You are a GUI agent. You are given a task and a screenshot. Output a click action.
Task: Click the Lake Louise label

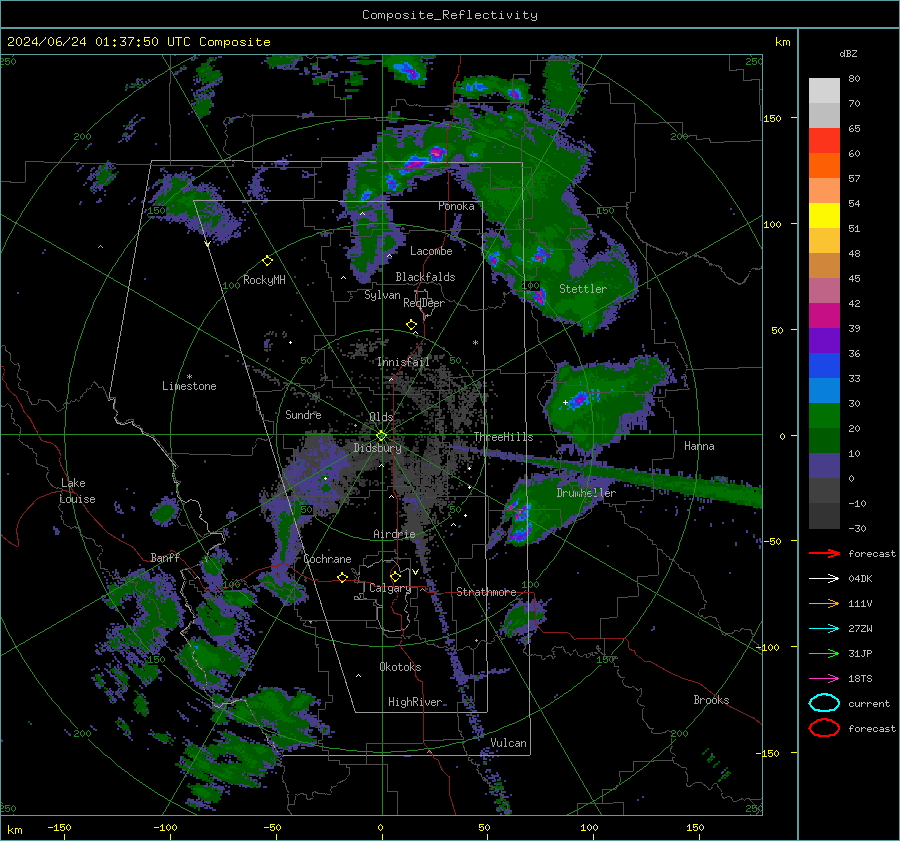[x=78, y=491]
